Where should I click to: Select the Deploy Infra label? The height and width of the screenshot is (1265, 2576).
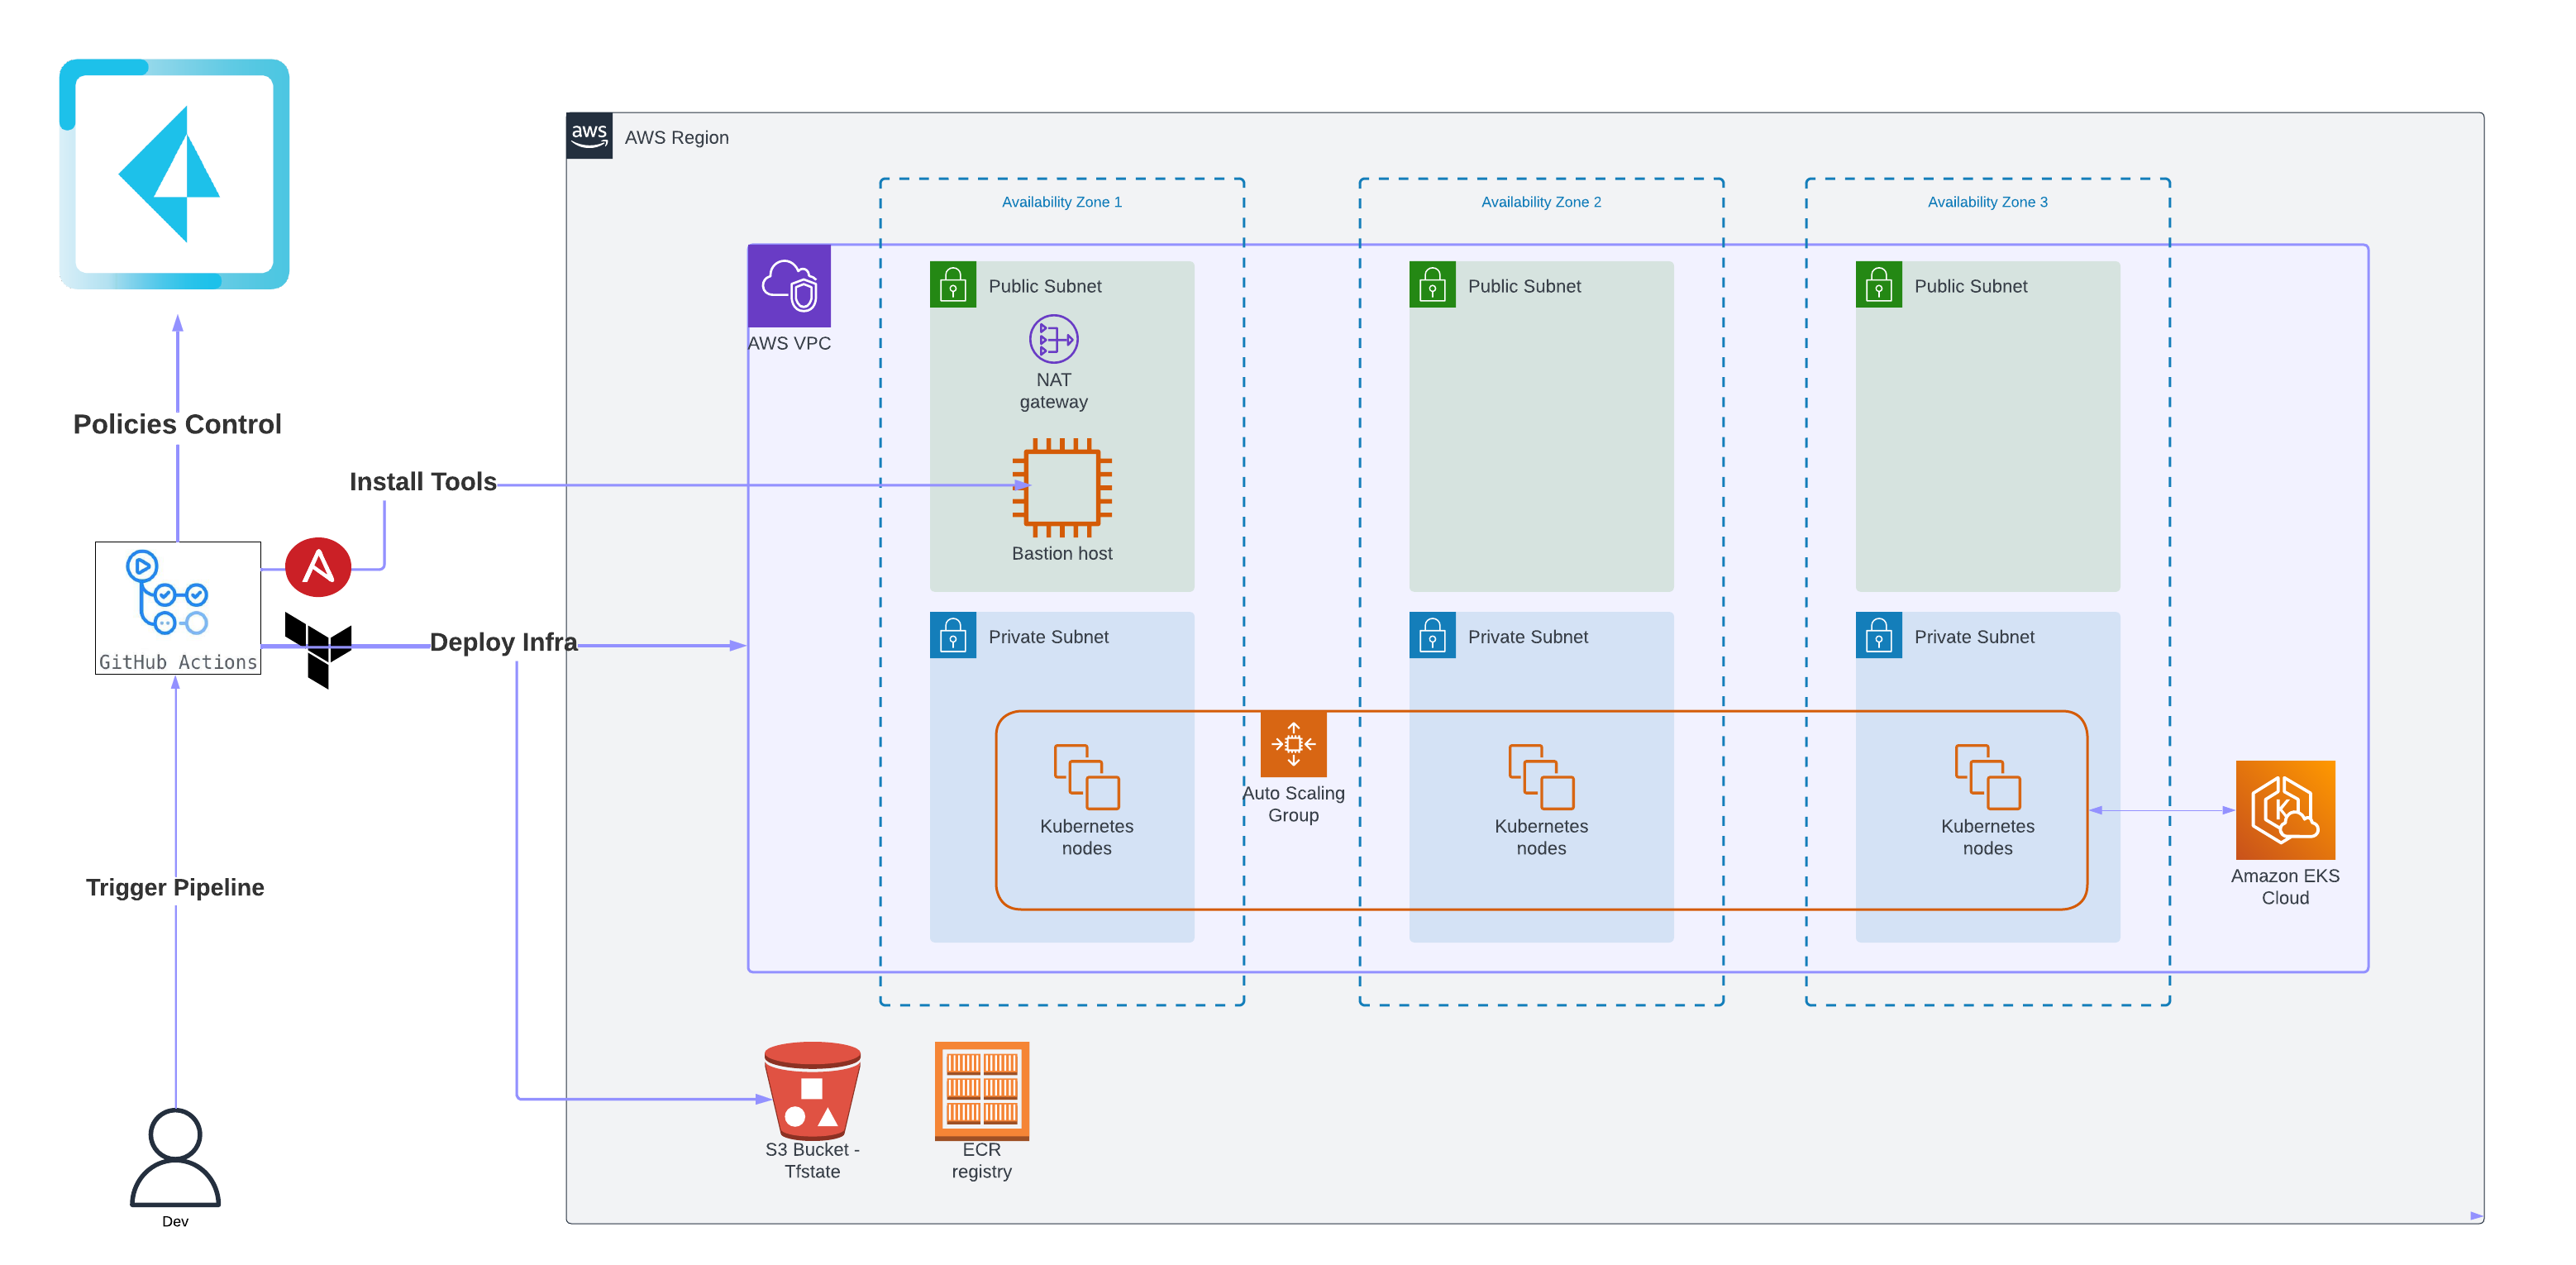(503, 642)
